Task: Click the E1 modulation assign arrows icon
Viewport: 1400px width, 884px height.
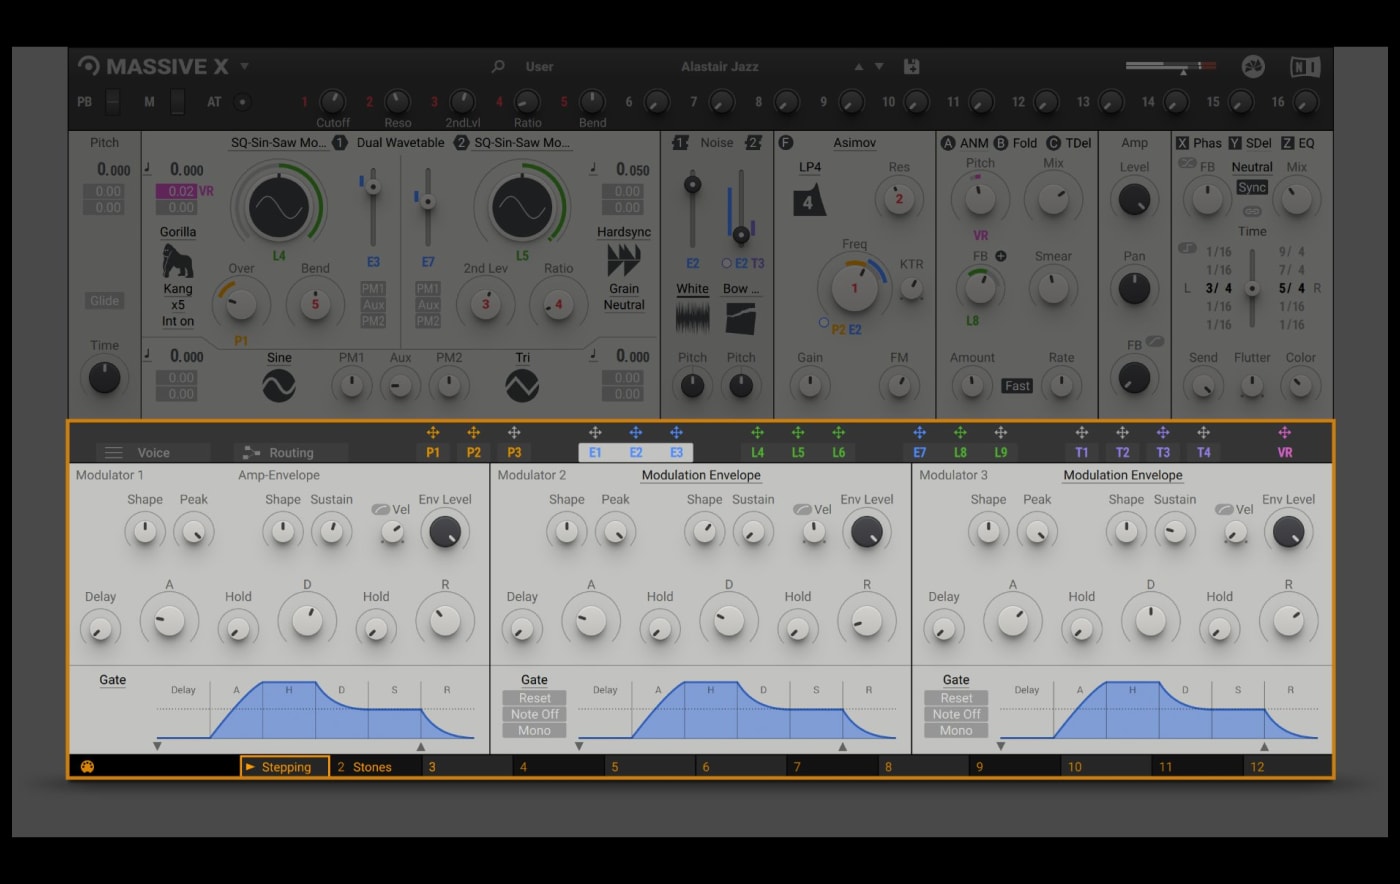Action: (595, 433)
